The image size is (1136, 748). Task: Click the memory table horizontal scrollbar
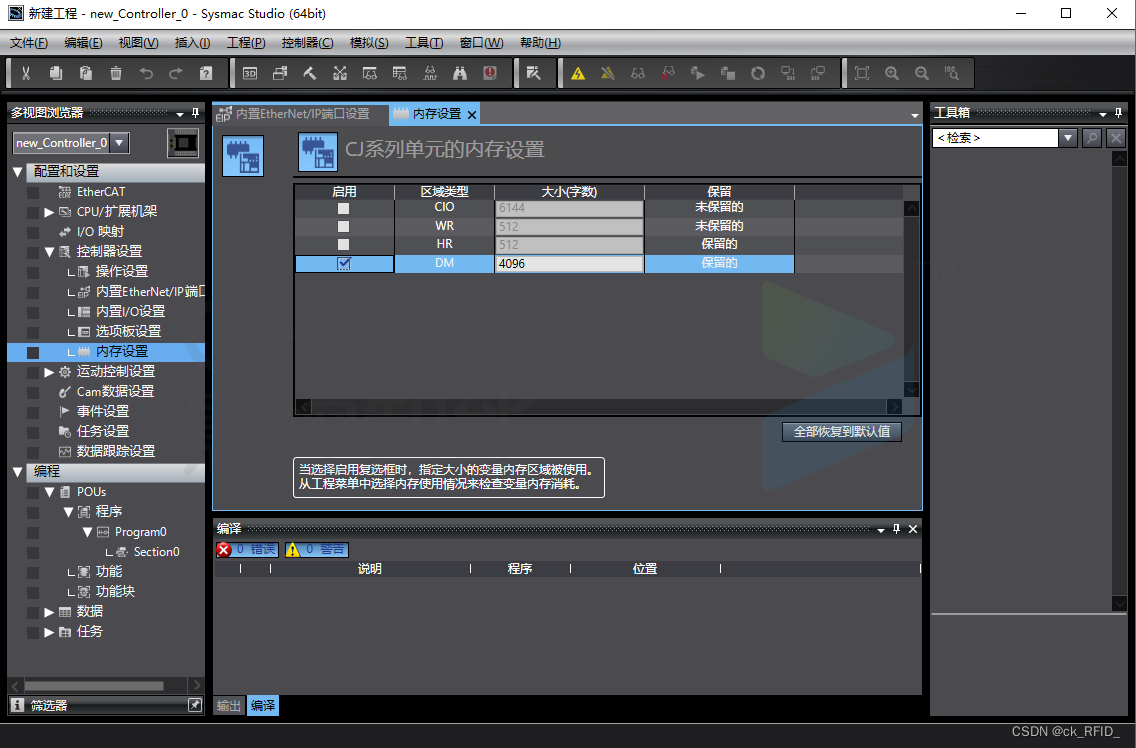pos(599,407)
